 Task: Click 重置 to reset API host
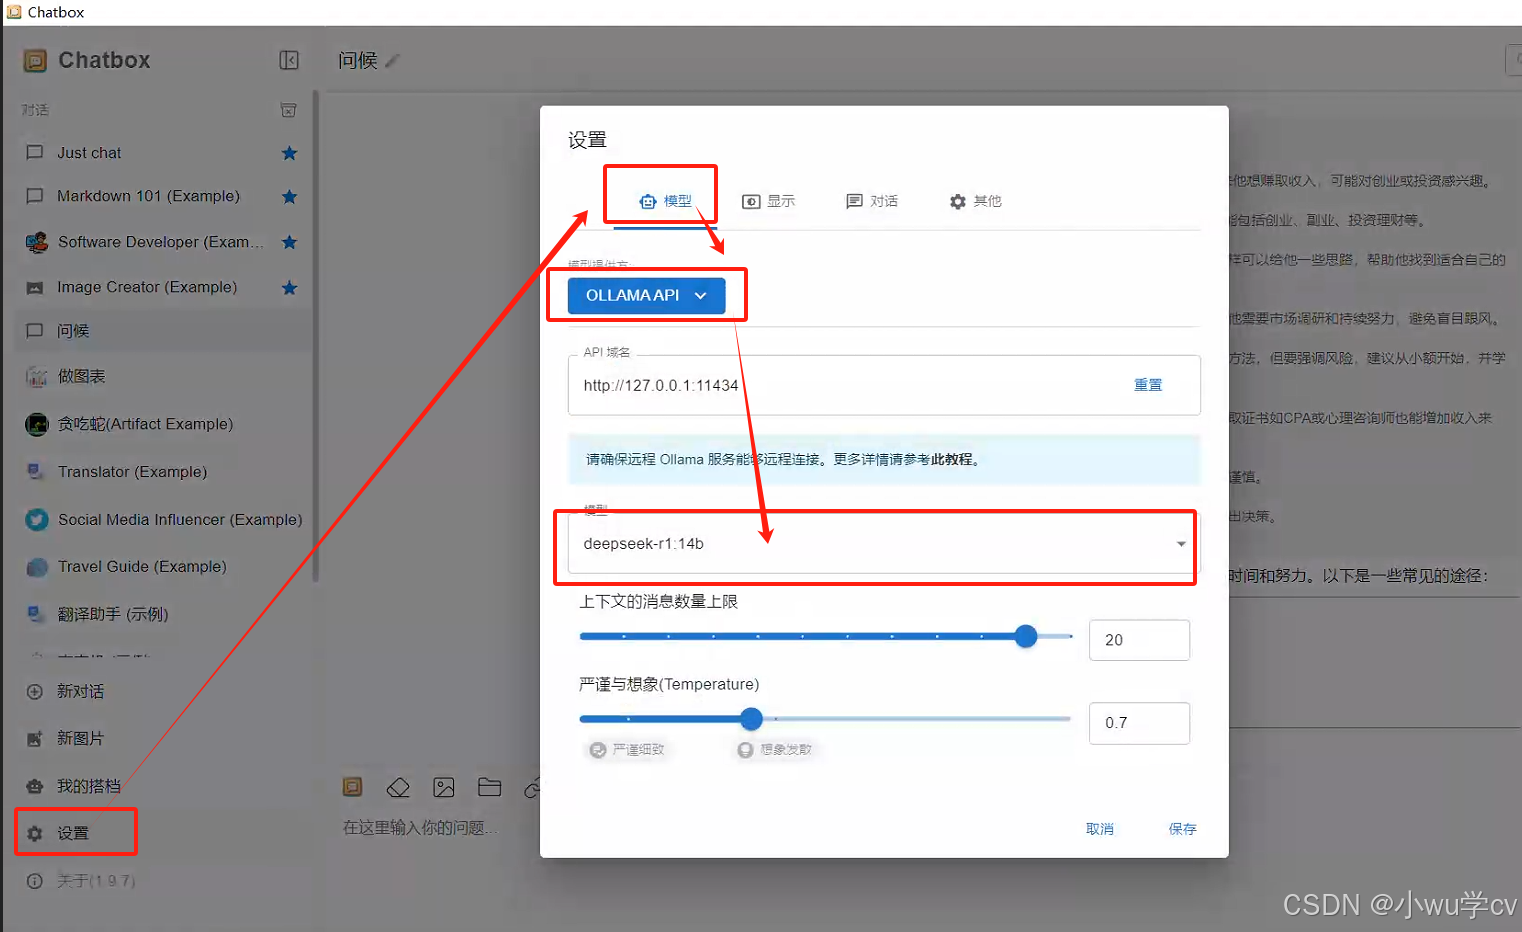click(x=1148, y=385)
